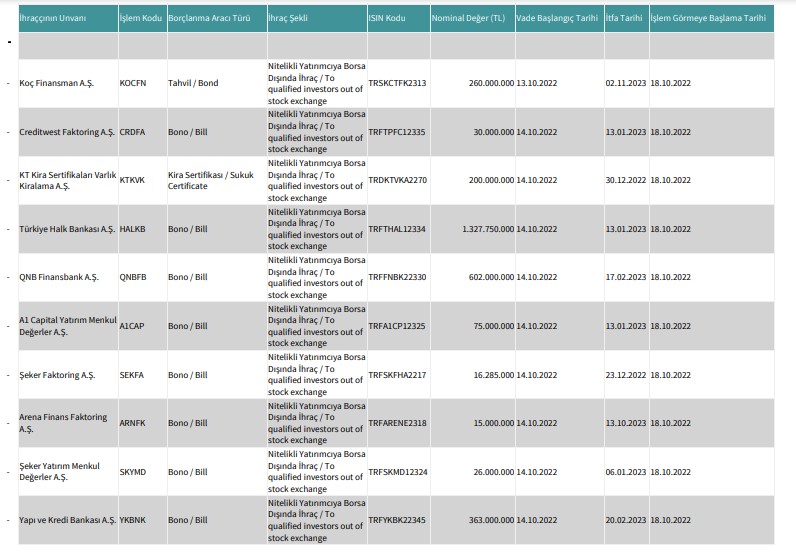Click the KTKVK trading code
The width and height of the screenshot is (796, 553).
click(132, 180)
